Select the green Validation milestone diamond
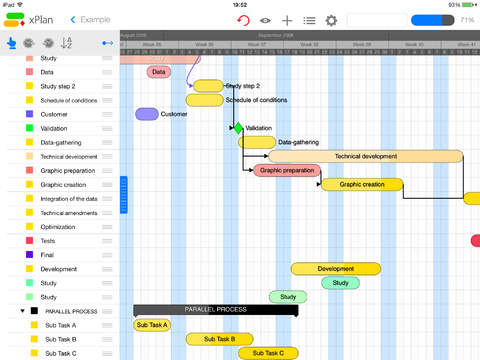Viewport: 480px width, 360px height. tap(238, 128)
